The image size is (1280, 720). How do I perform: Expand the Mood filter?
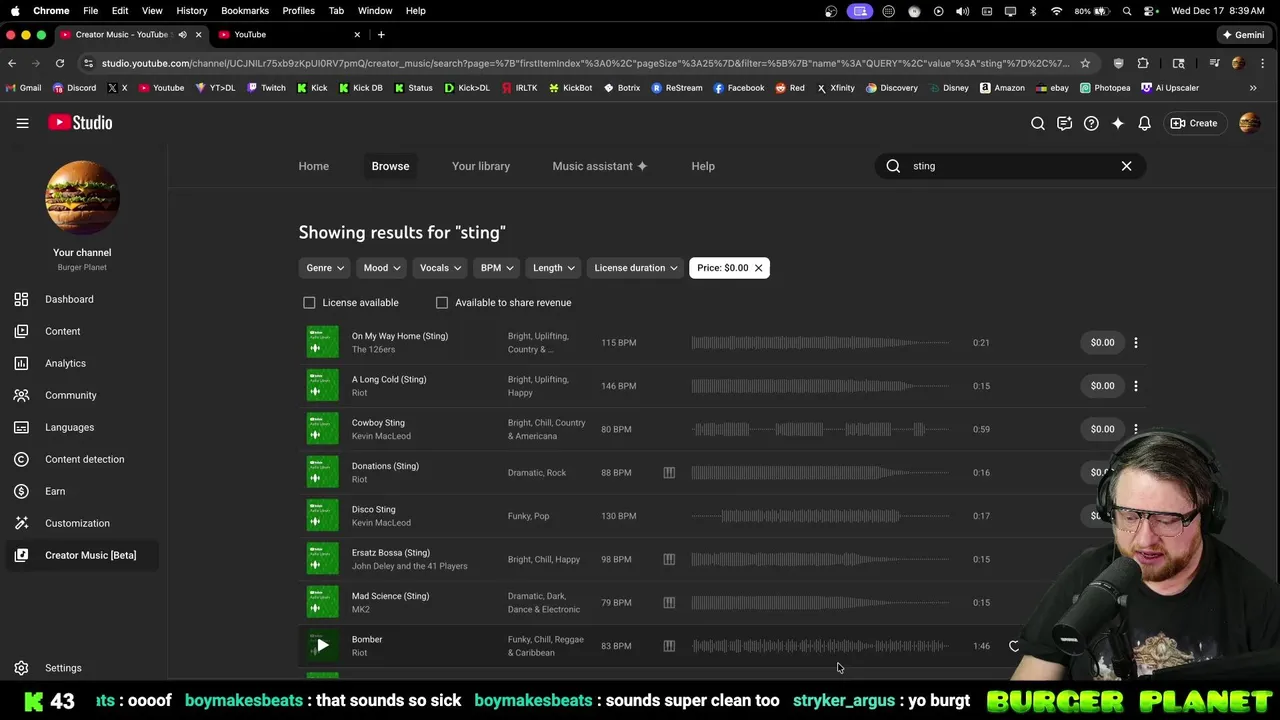[382, 268]
